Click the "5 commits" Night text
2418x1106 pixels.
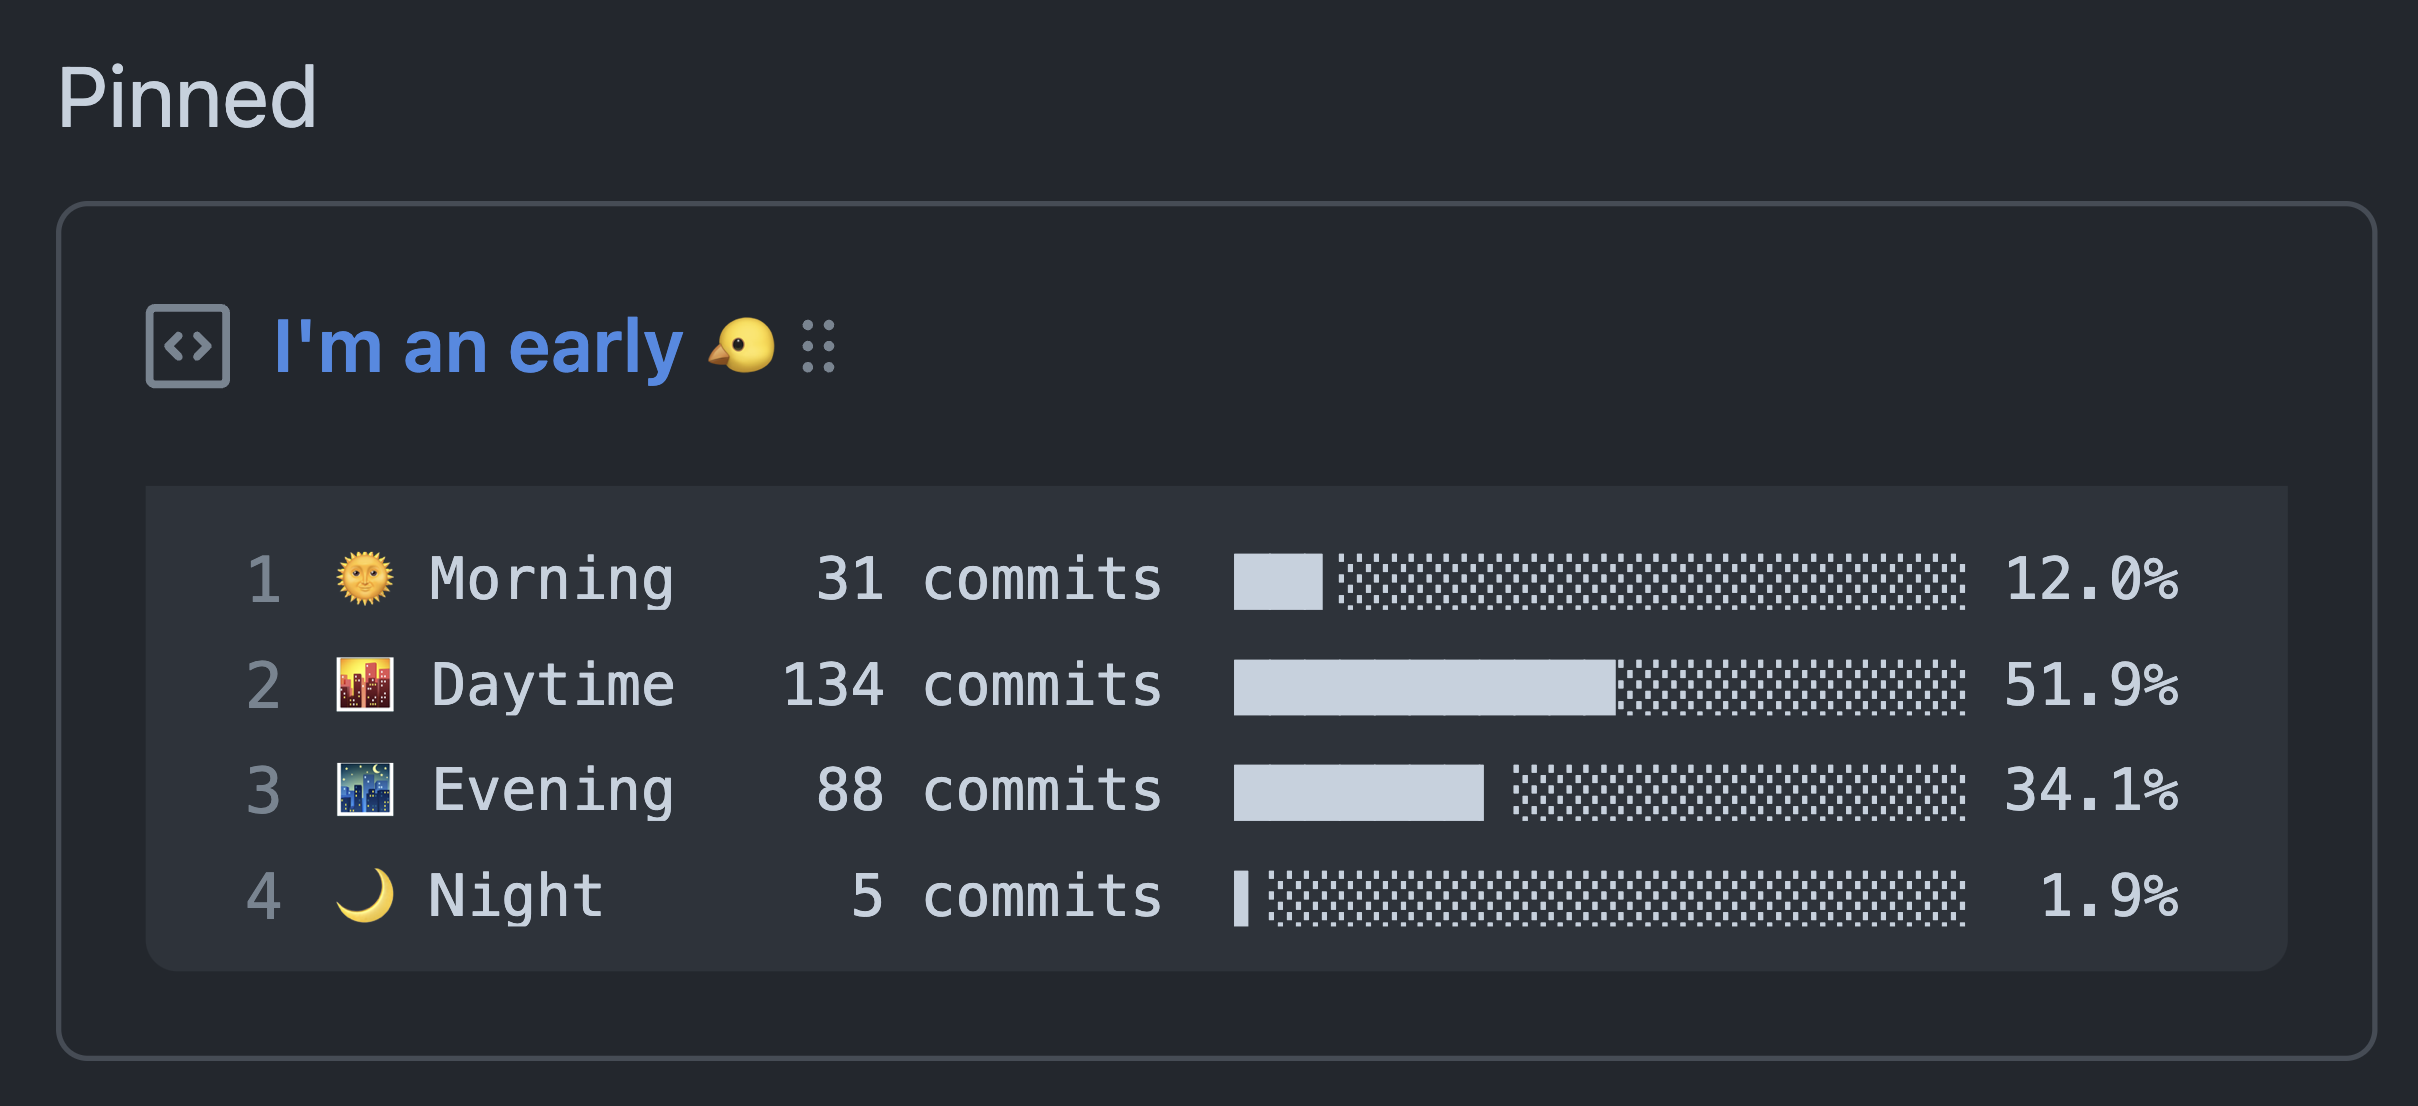(x=1006, y=895)
